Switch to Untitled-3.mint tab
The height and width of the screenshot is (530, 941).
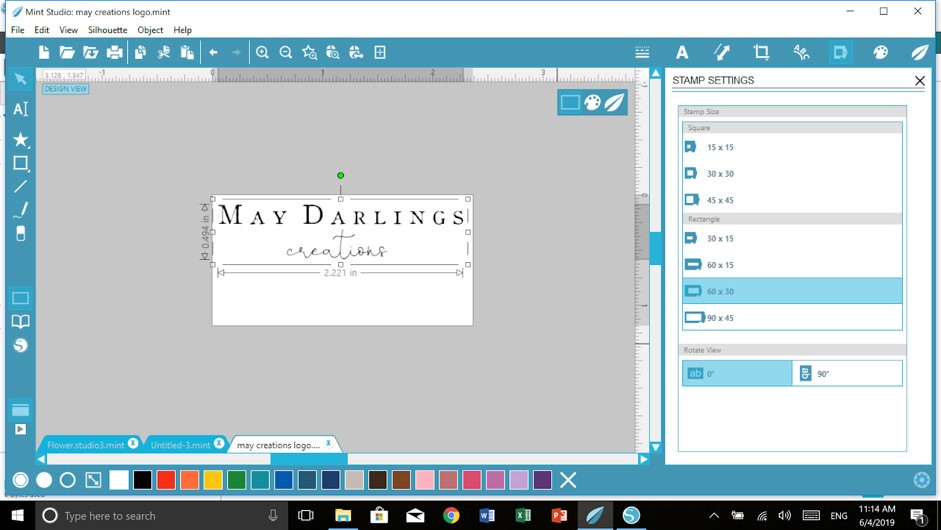(180, 445)
